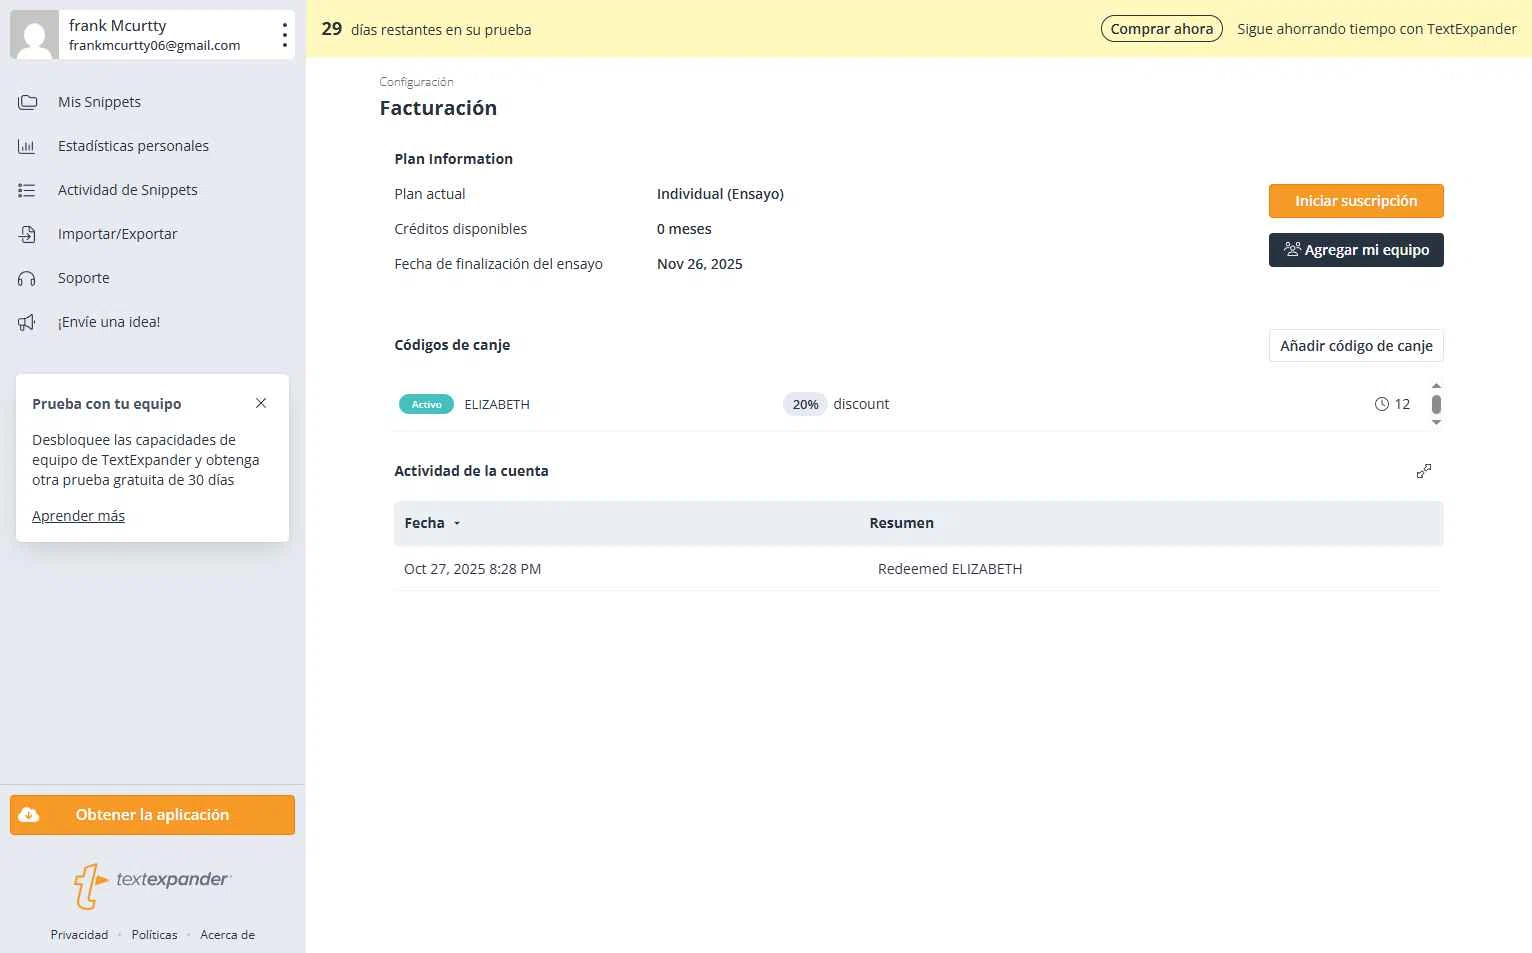This screenshot has height=953, width=1532.
Task: Click the Nov 26, 2025 trial end date
Action: coord(699,264)
